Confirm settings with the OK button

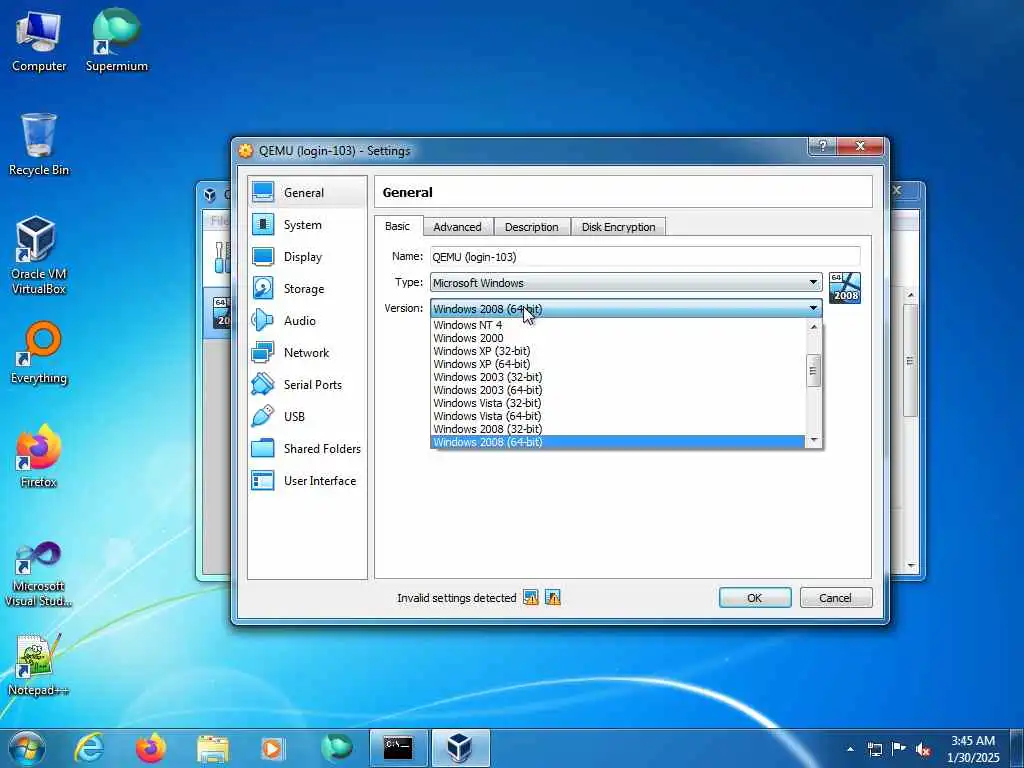coord(754,598)
